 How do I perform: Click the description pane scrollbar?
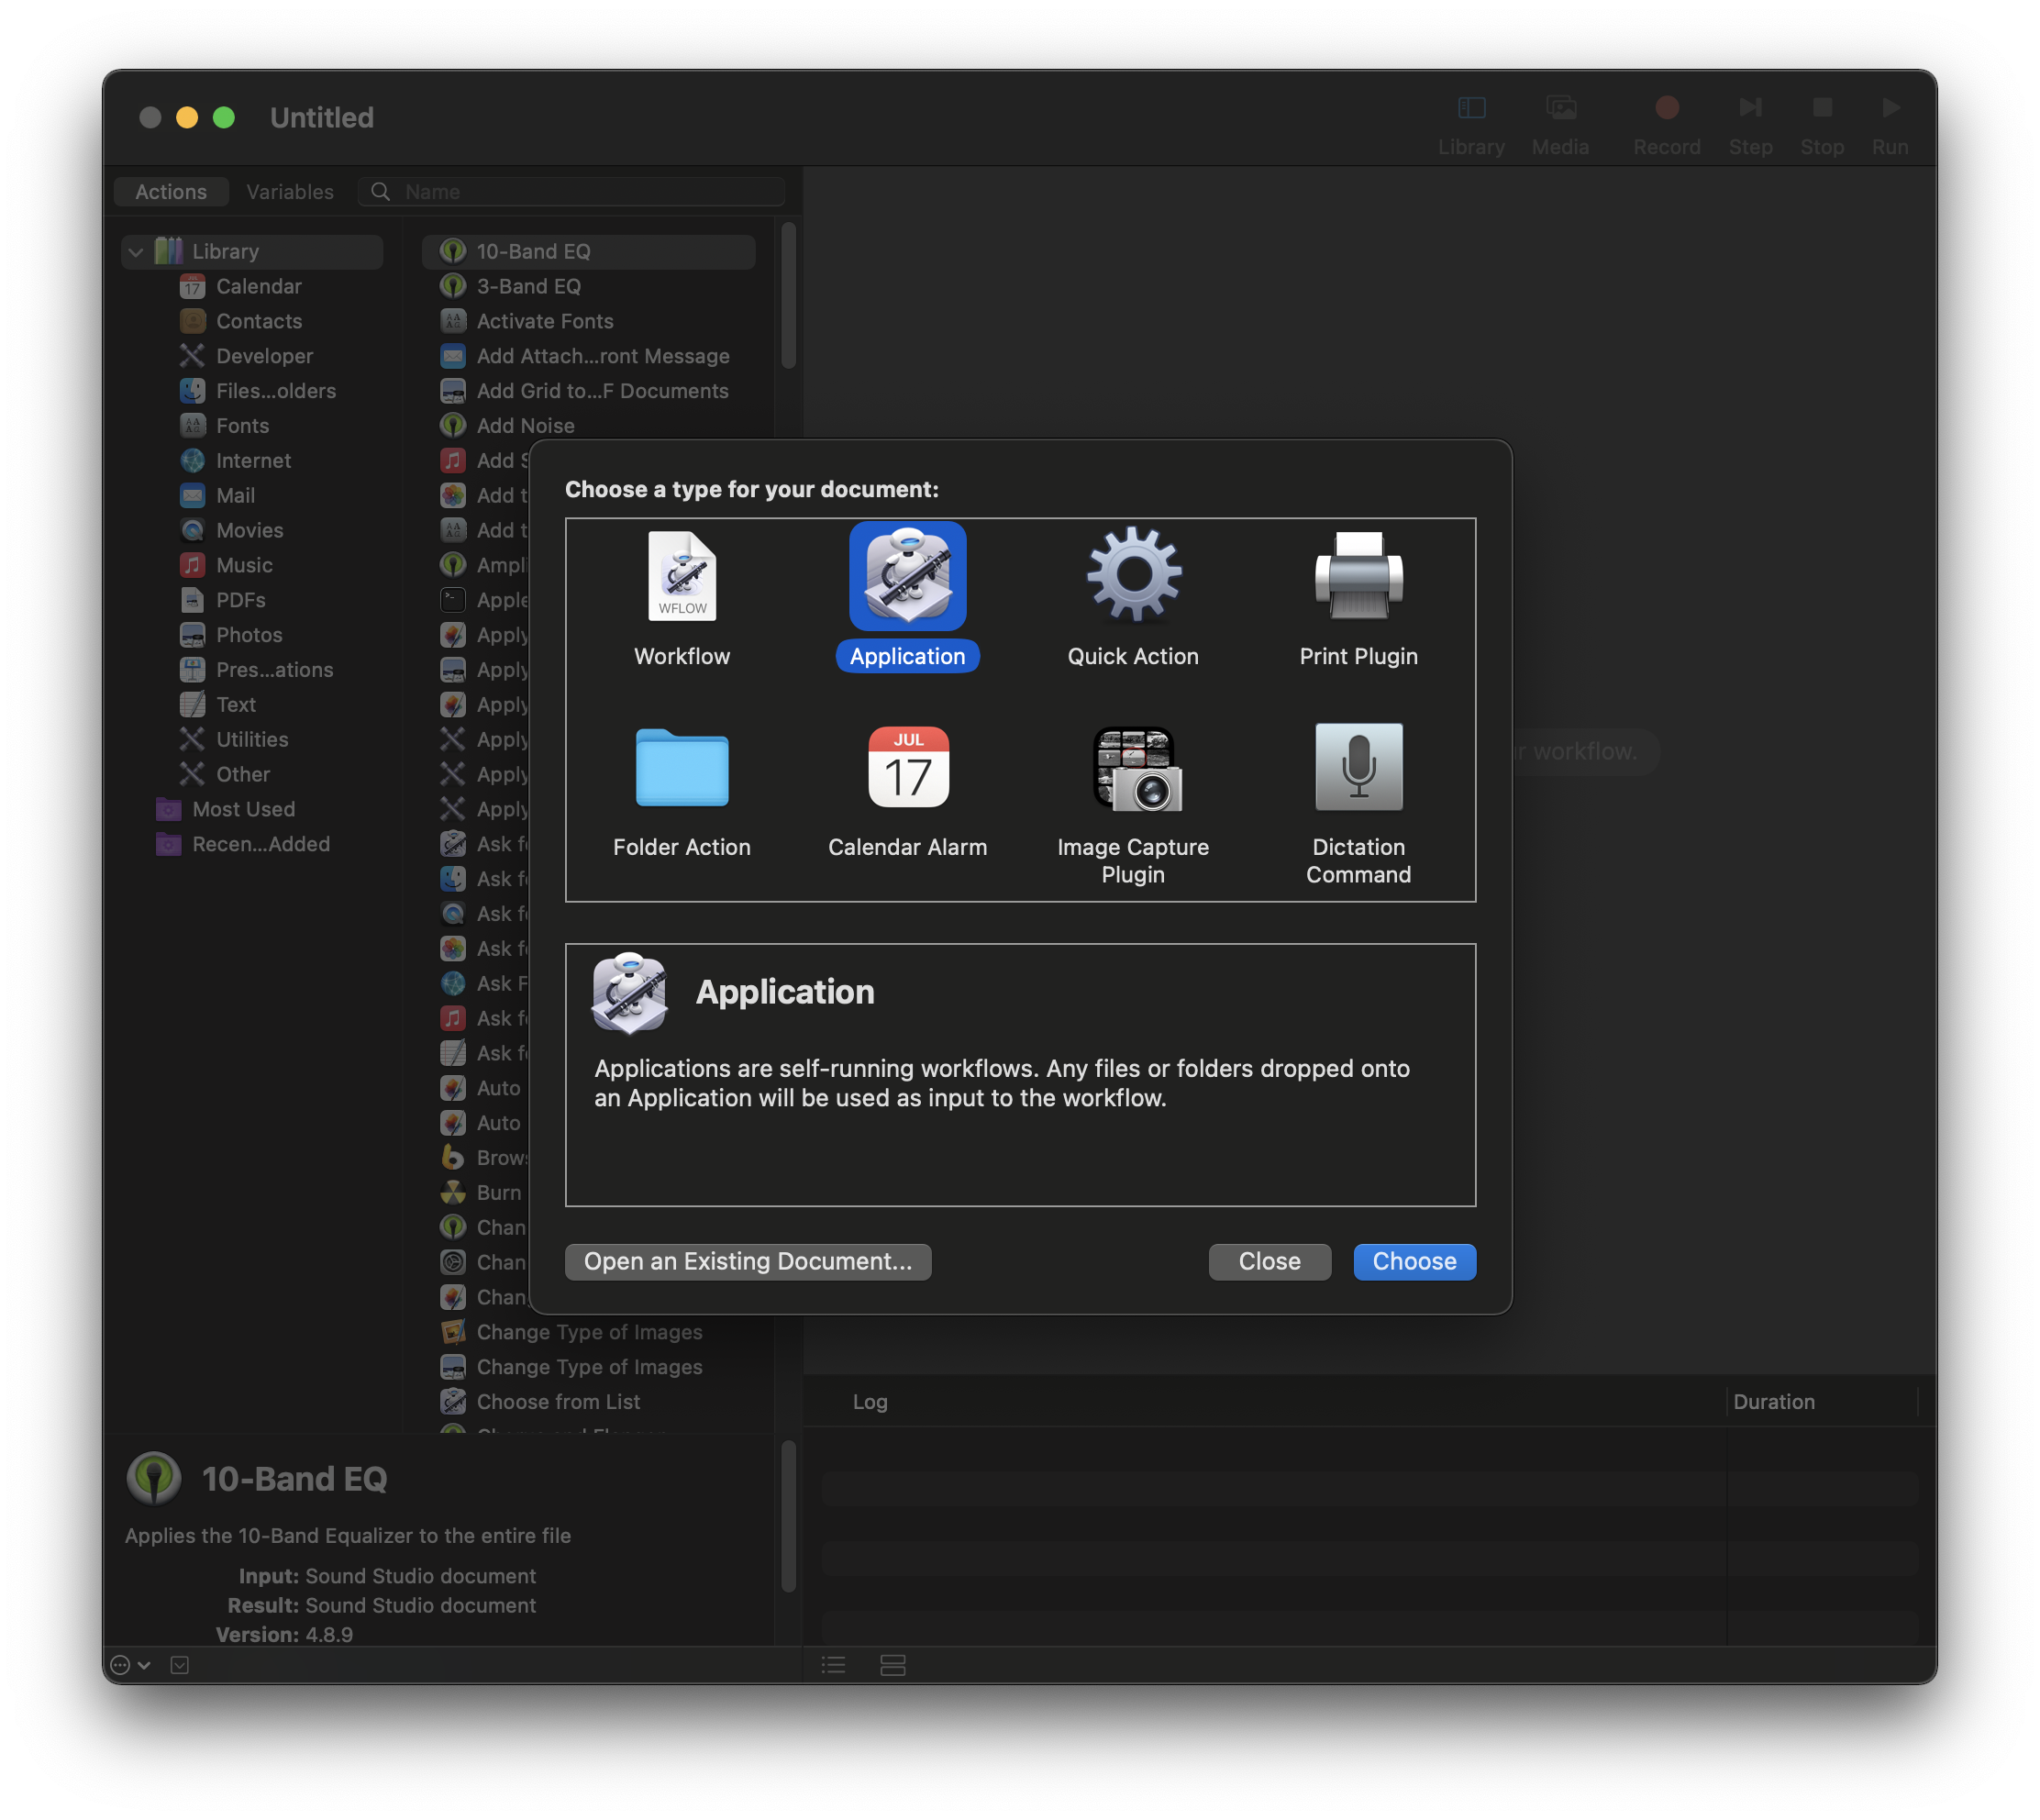tap(788, 1516)
